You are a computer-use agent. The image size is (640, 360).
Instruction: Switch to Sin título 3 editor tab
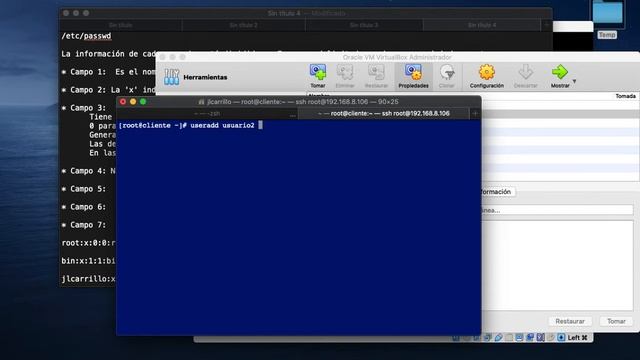tap(364, 25)
